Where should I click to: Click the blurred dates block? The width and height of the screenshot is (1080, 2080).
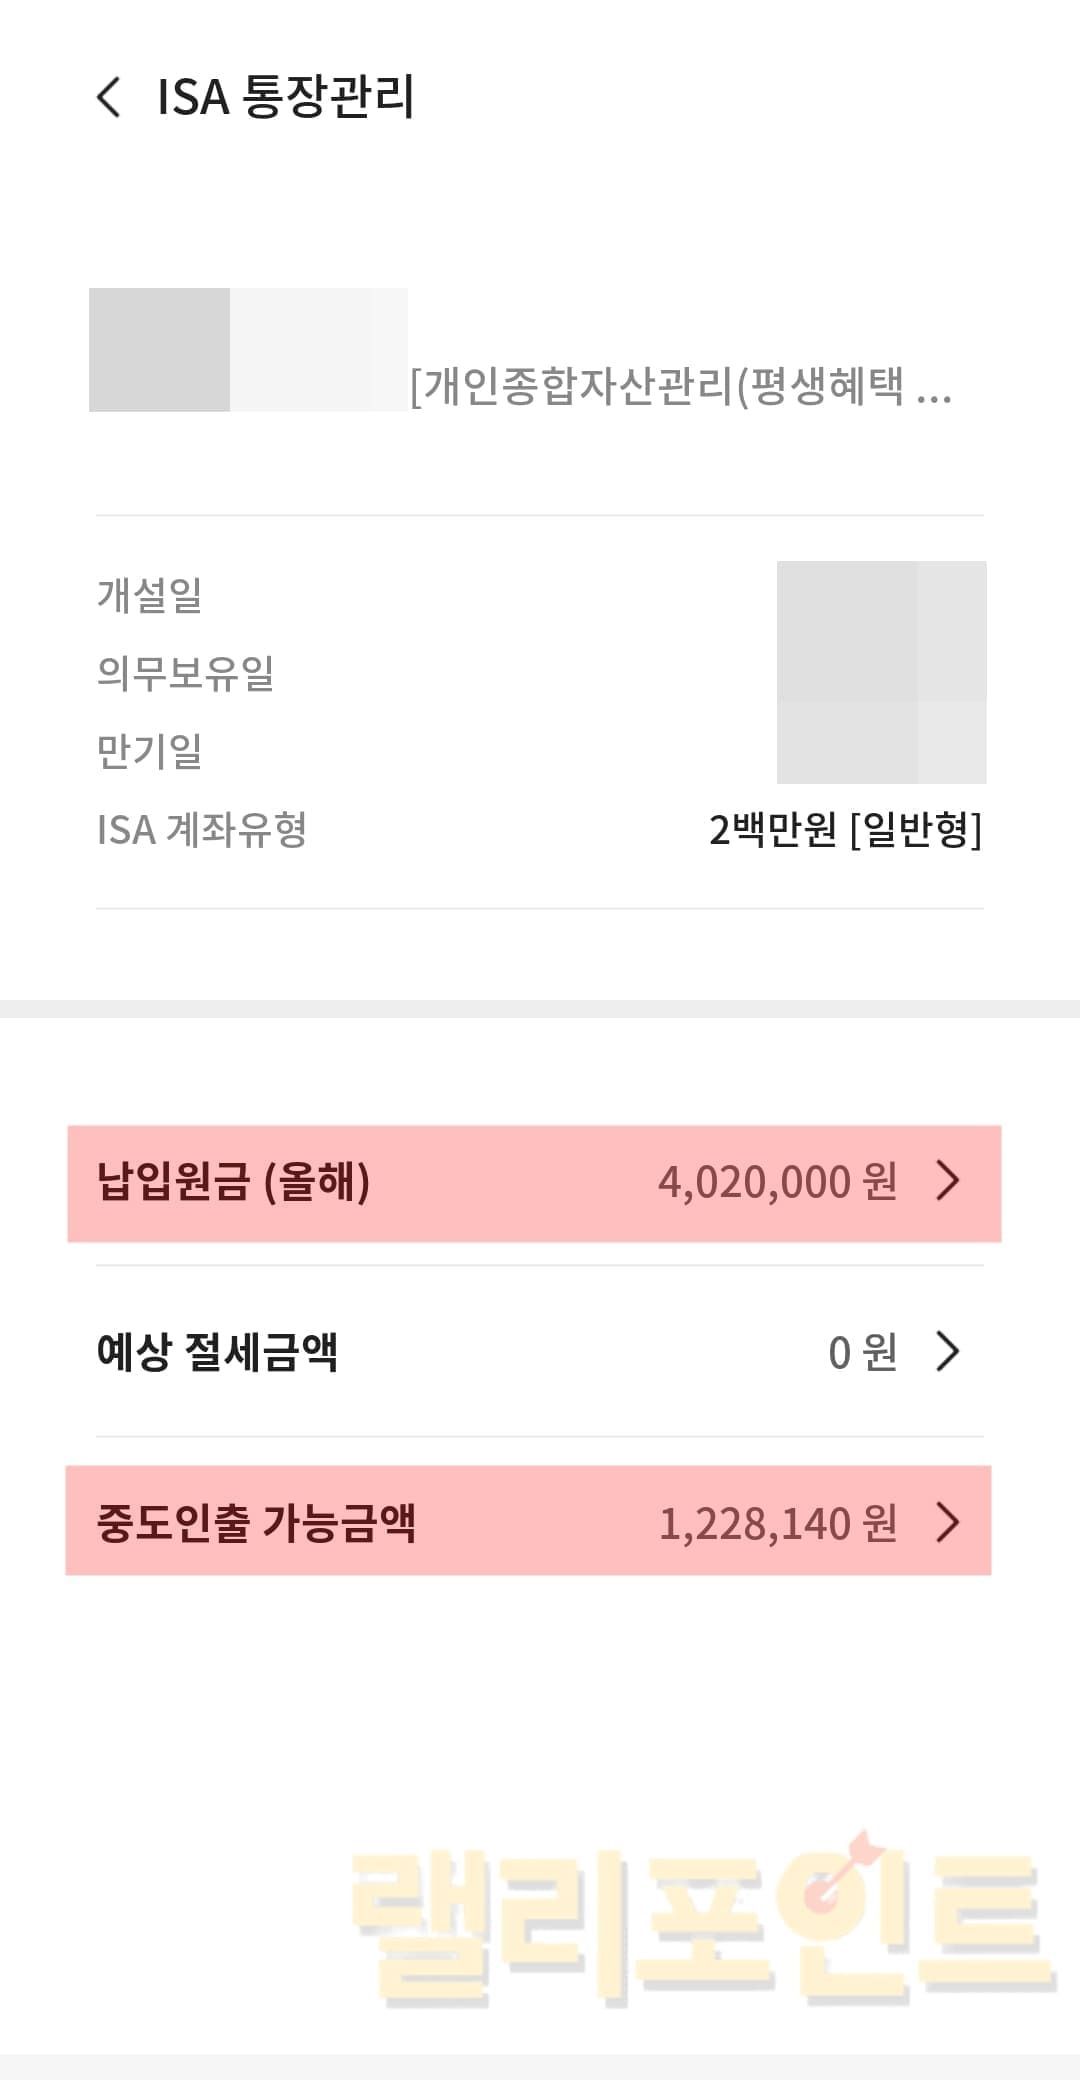[881, 672]
